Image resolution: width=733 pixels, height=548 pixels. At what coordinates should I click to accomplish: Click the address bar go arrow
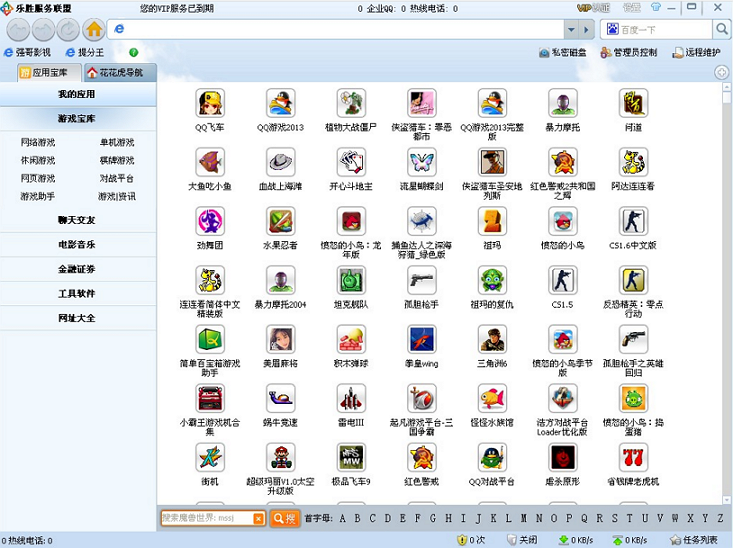586,29
